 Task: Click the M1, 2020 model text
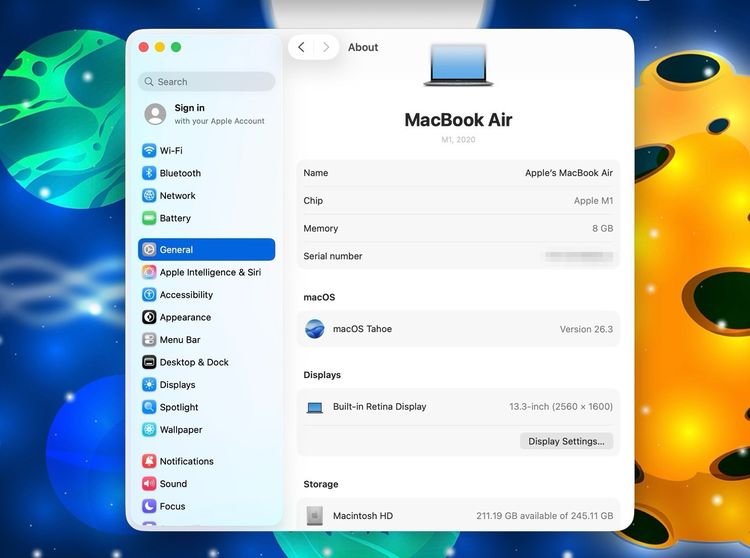[x=458, y=140]
